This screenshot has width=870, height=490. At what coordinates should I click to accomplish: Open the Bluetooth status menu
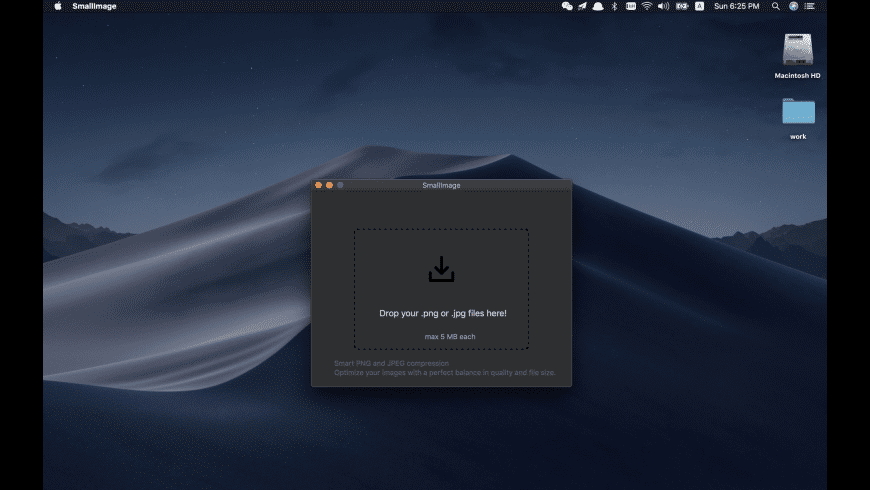(x=614, y=6)
